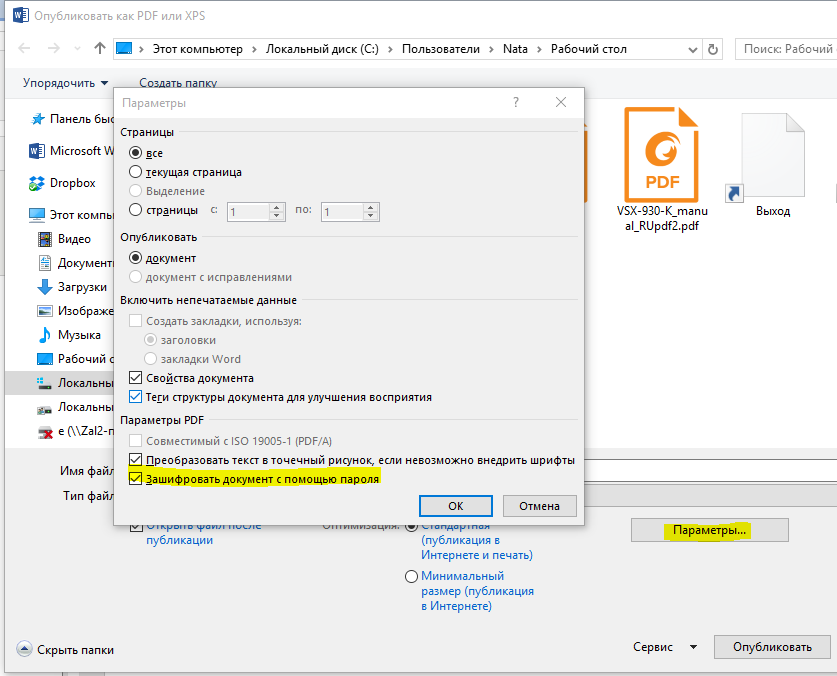
Task: Click the Опубликовать button
Action: point(772,647)
